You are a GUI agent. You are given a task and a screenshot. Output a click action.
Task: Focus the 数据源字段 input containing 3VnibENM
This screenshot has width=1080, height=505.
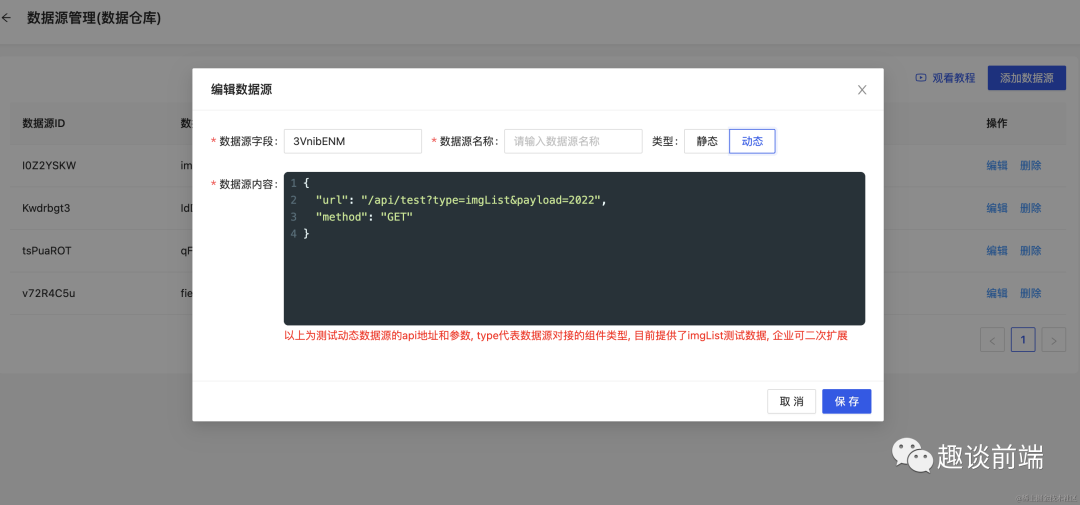coord(353,141)
